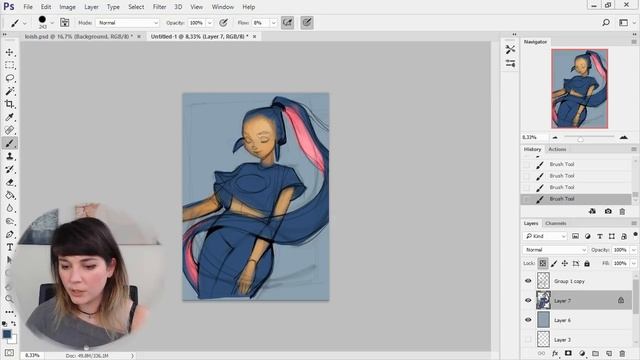Image resolution: width=640 pixels, height=360 pixels.
Task: Select the History Brush tool
Action: click(x=9, y=169)
